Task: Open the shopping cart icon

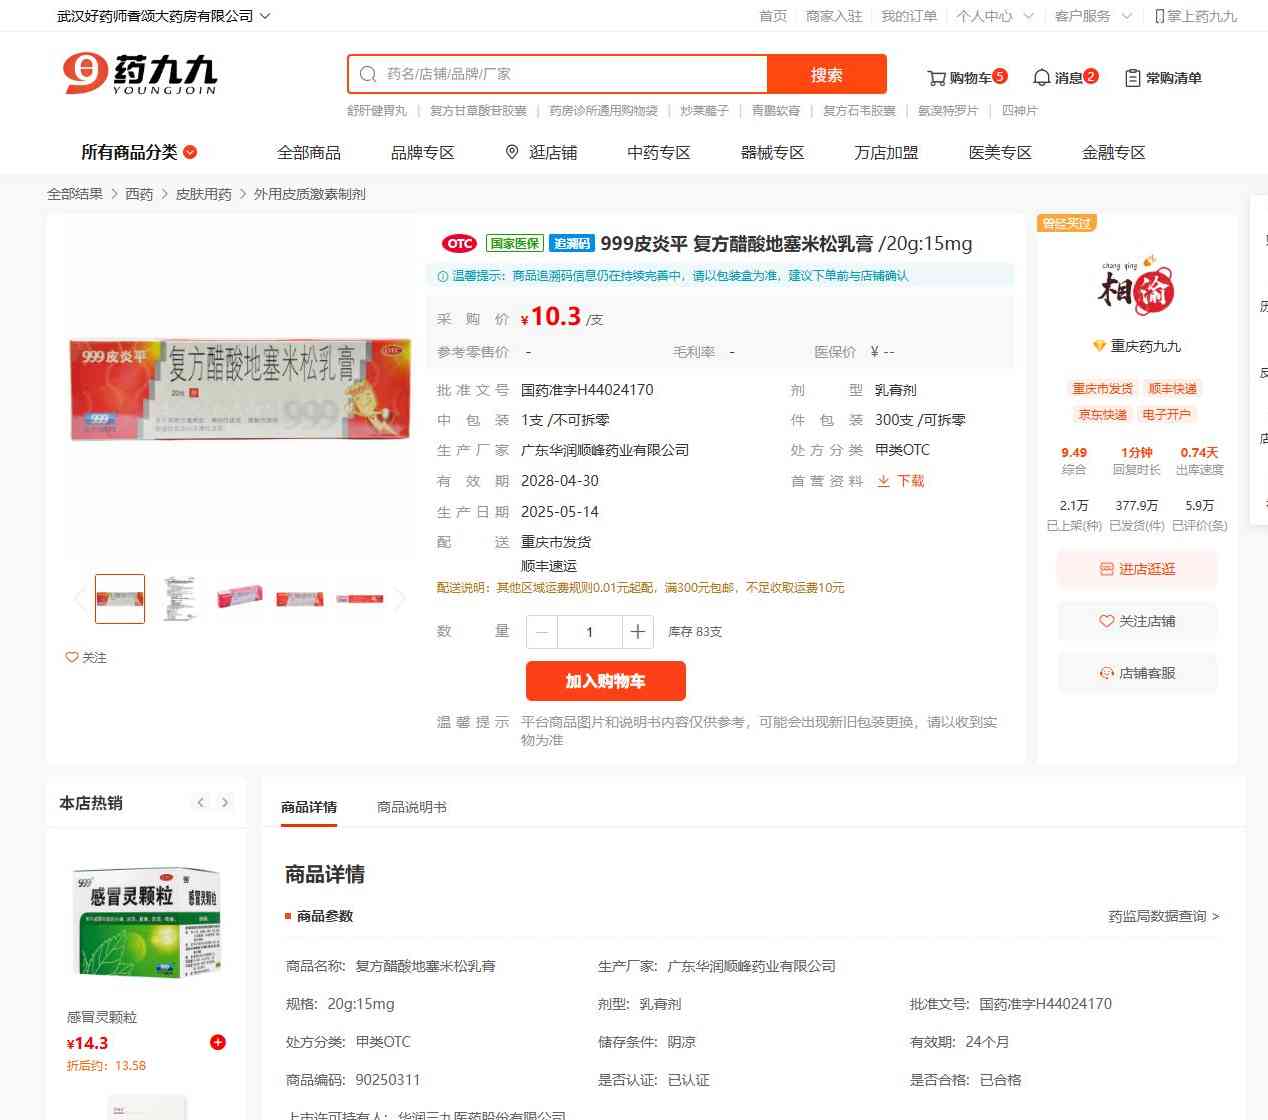Action: (936, 77)
